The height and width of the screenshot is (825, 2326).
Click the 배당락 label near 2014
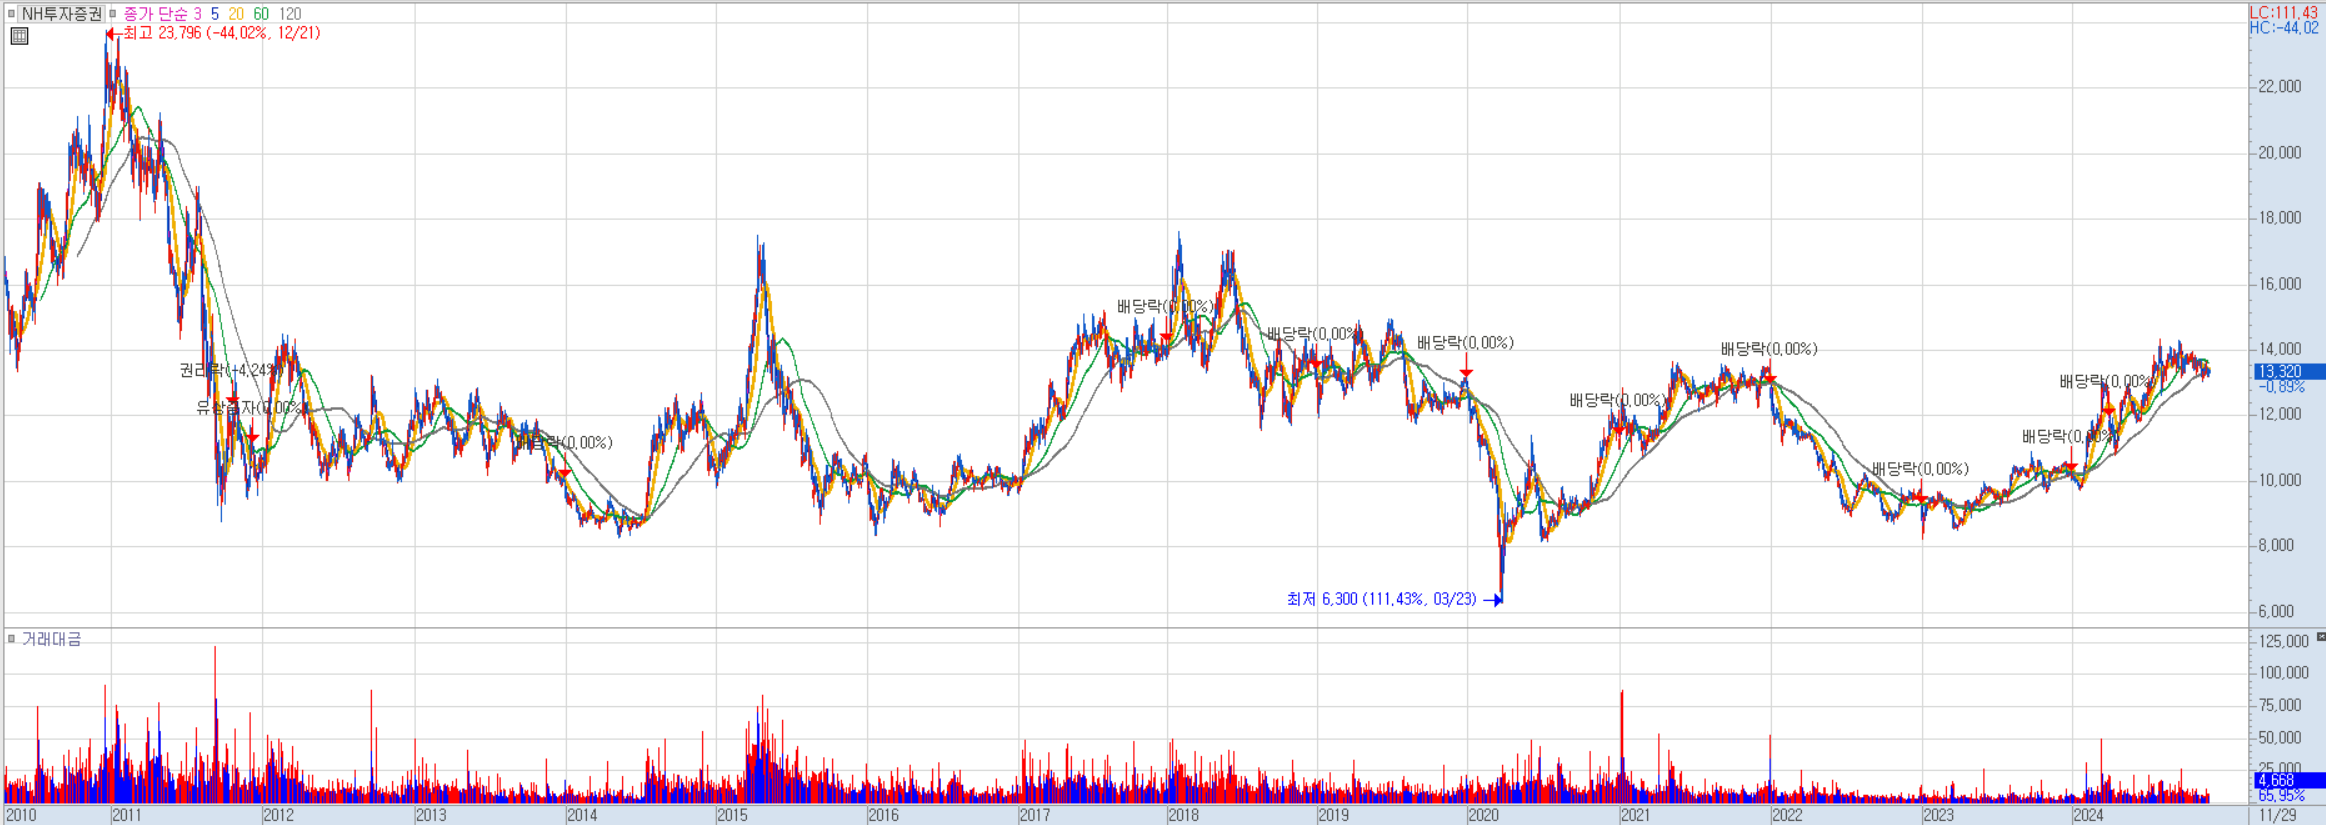pos(566,443)
